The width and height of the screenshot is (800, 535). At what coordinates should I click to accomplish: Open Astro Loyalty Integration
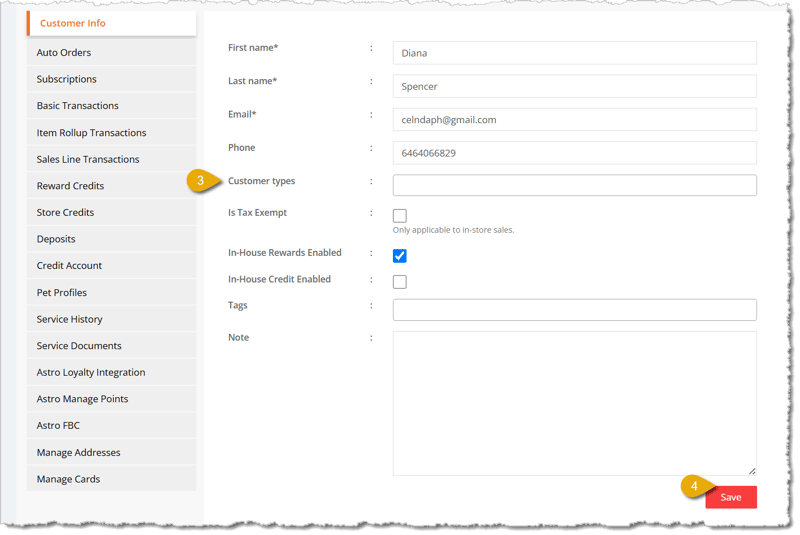(111, 372)
